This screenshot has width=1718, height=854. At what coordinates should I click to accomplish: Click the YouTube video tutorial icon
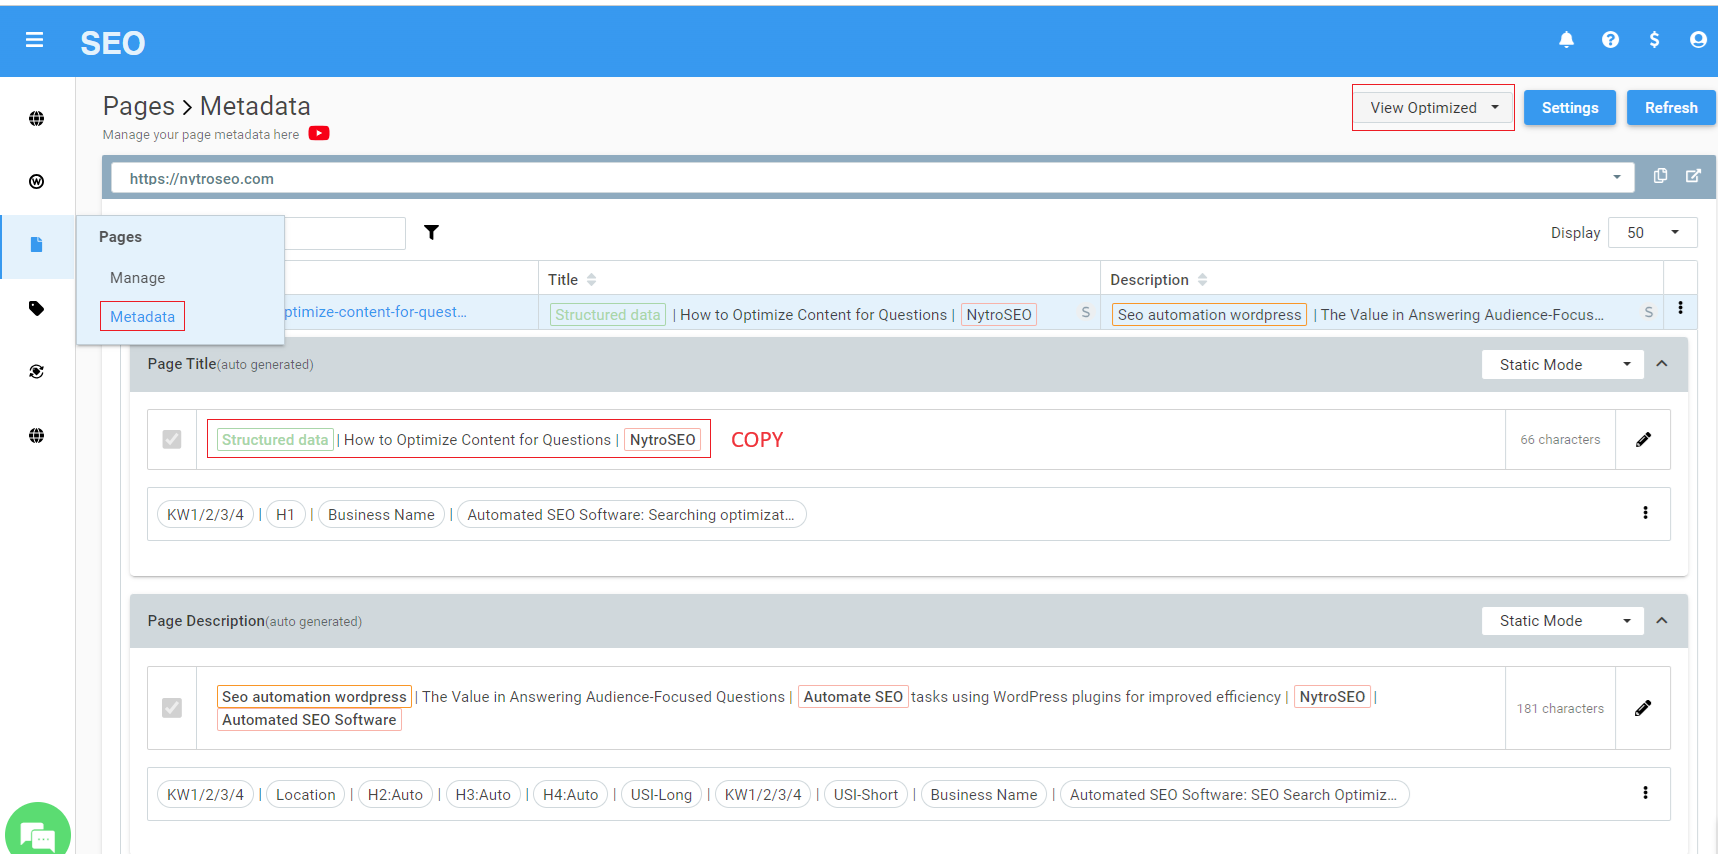pyautogui.click(x=319, y=133)
